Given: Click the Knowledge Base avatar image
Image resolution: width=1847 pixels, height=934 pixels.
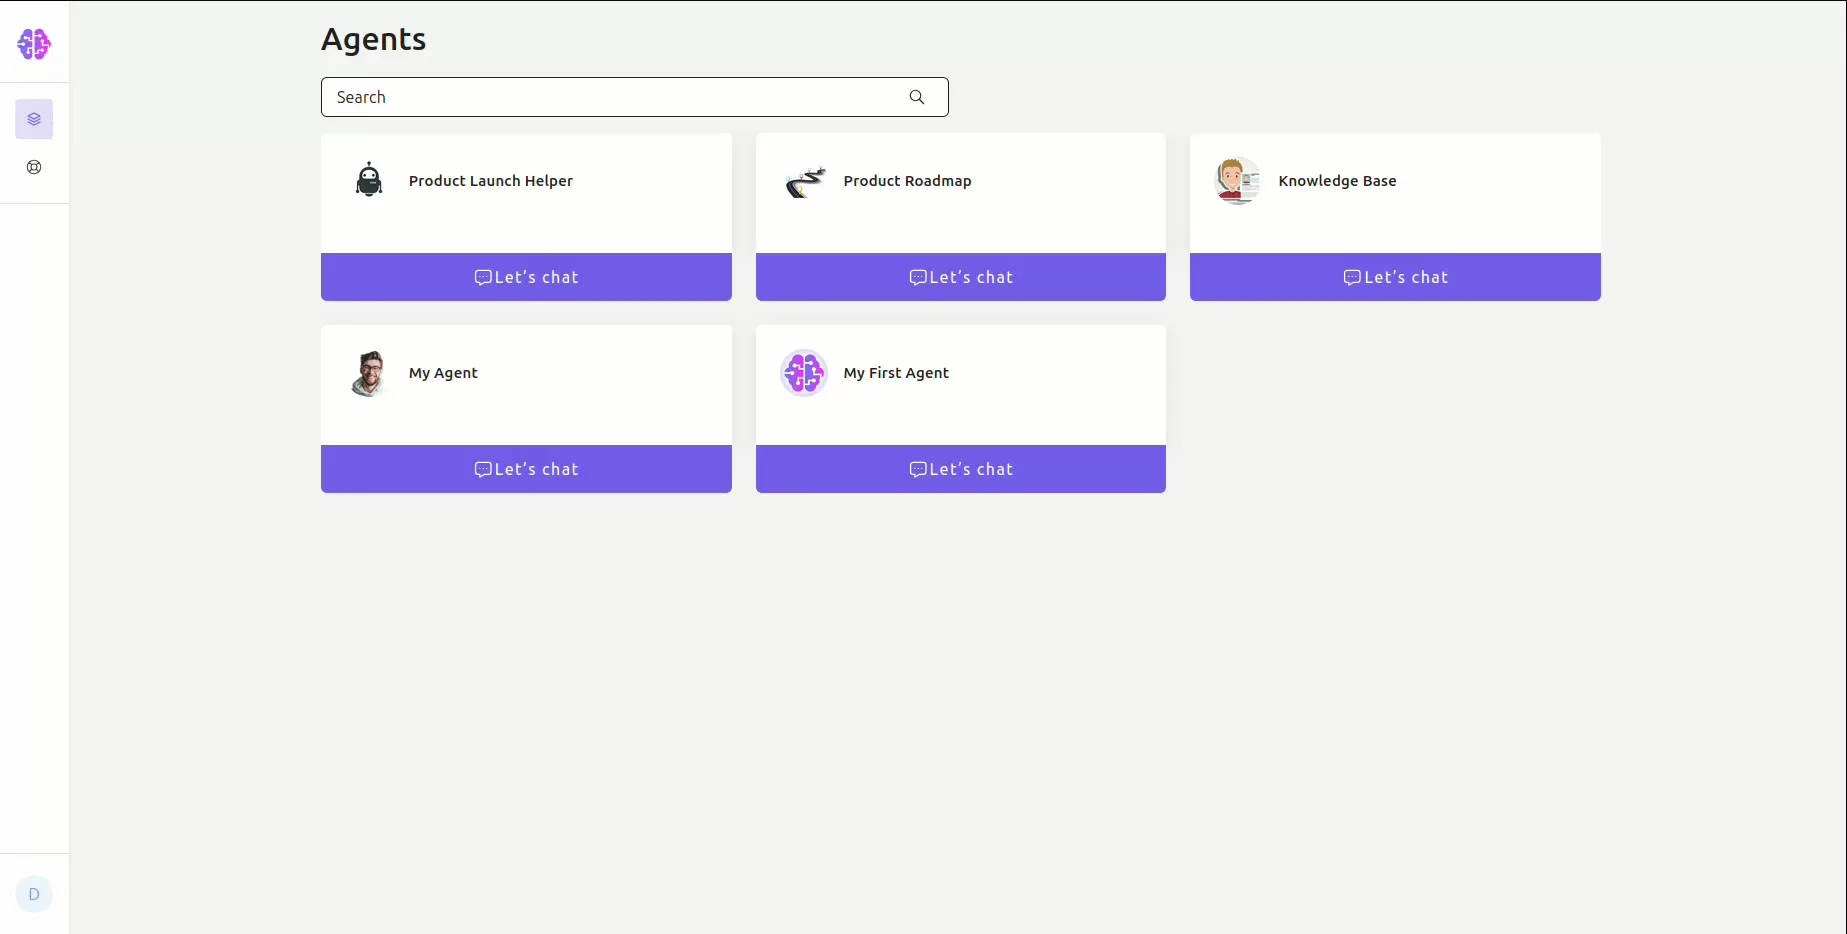Looking at the screenshot, I should click(1238, 181).
